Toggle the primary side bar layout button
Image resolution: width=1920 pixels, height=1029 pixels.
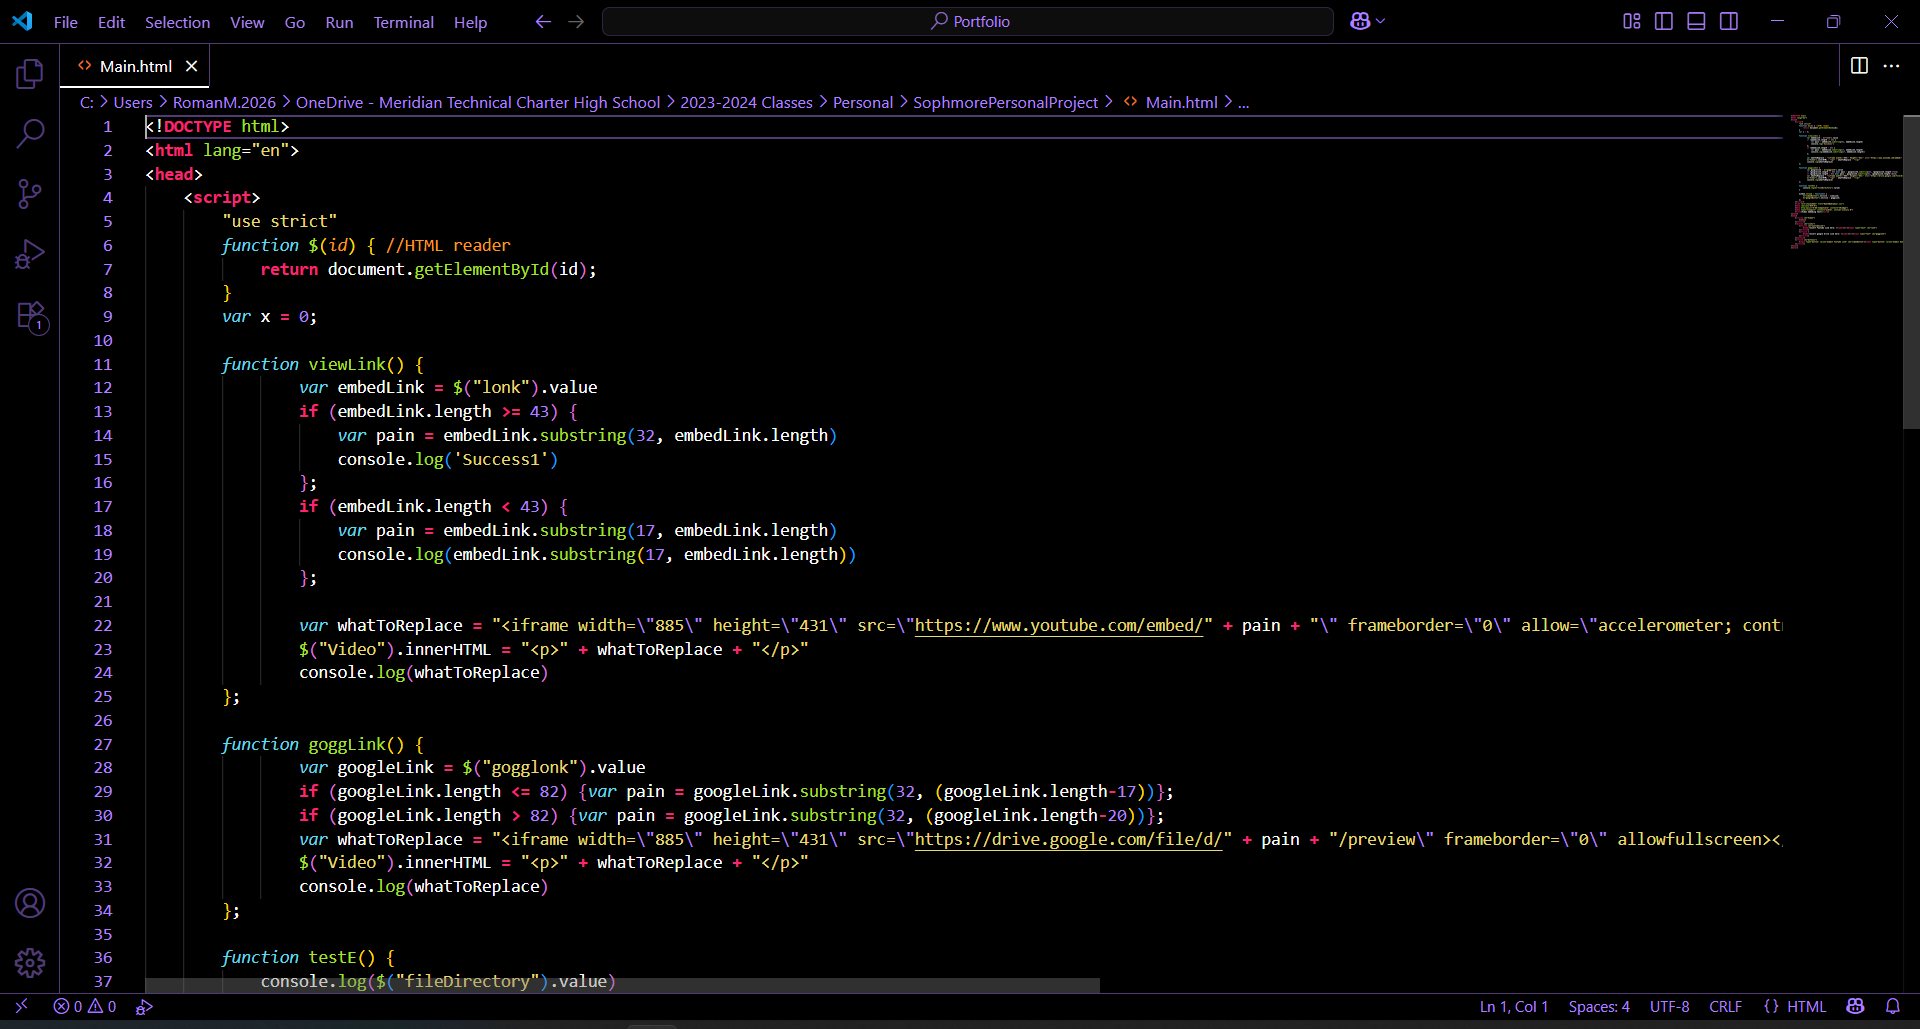point(1664,21)
